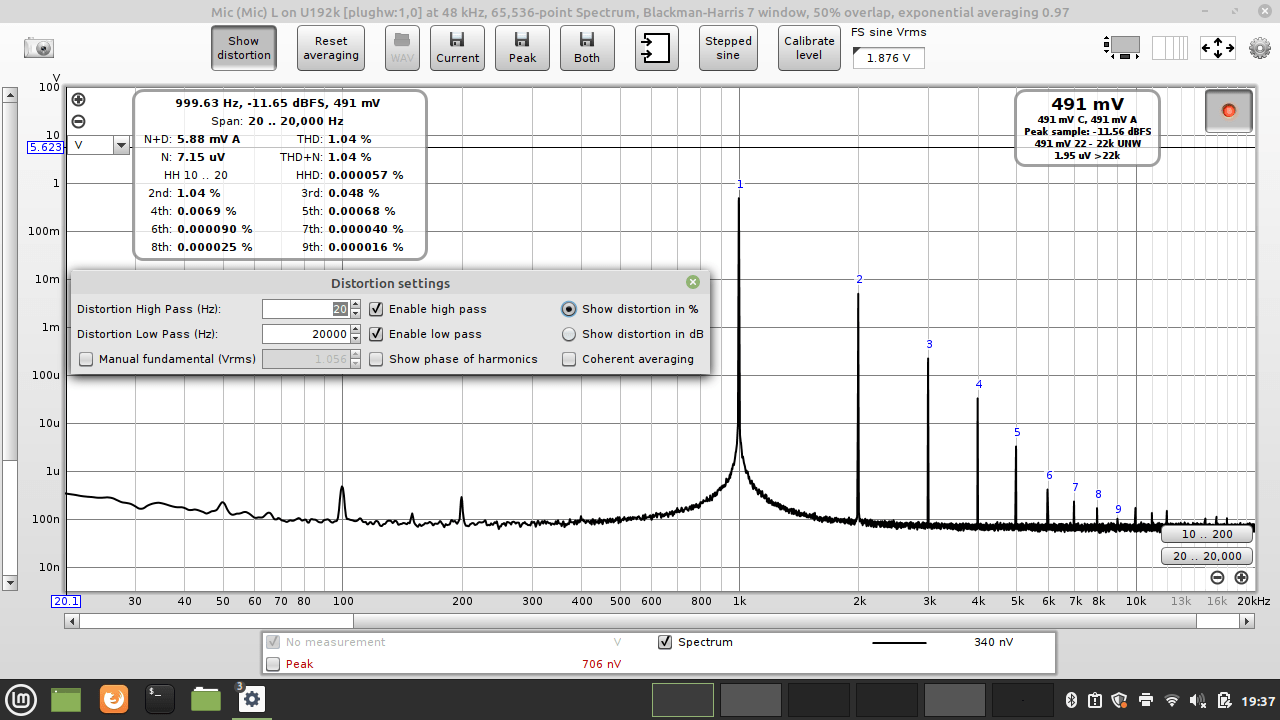Launch Firefox from taskbar
1280x720 pixels.
pyautogui.click(x=113, y=698)
